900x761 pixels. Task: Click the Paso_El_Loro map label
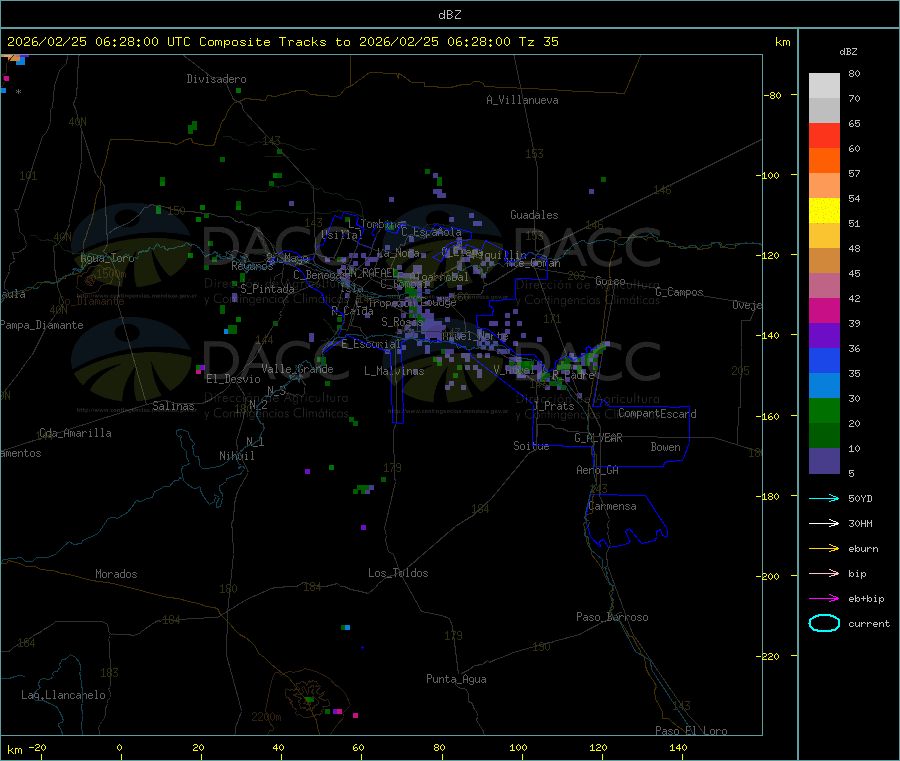coord(691,731)
